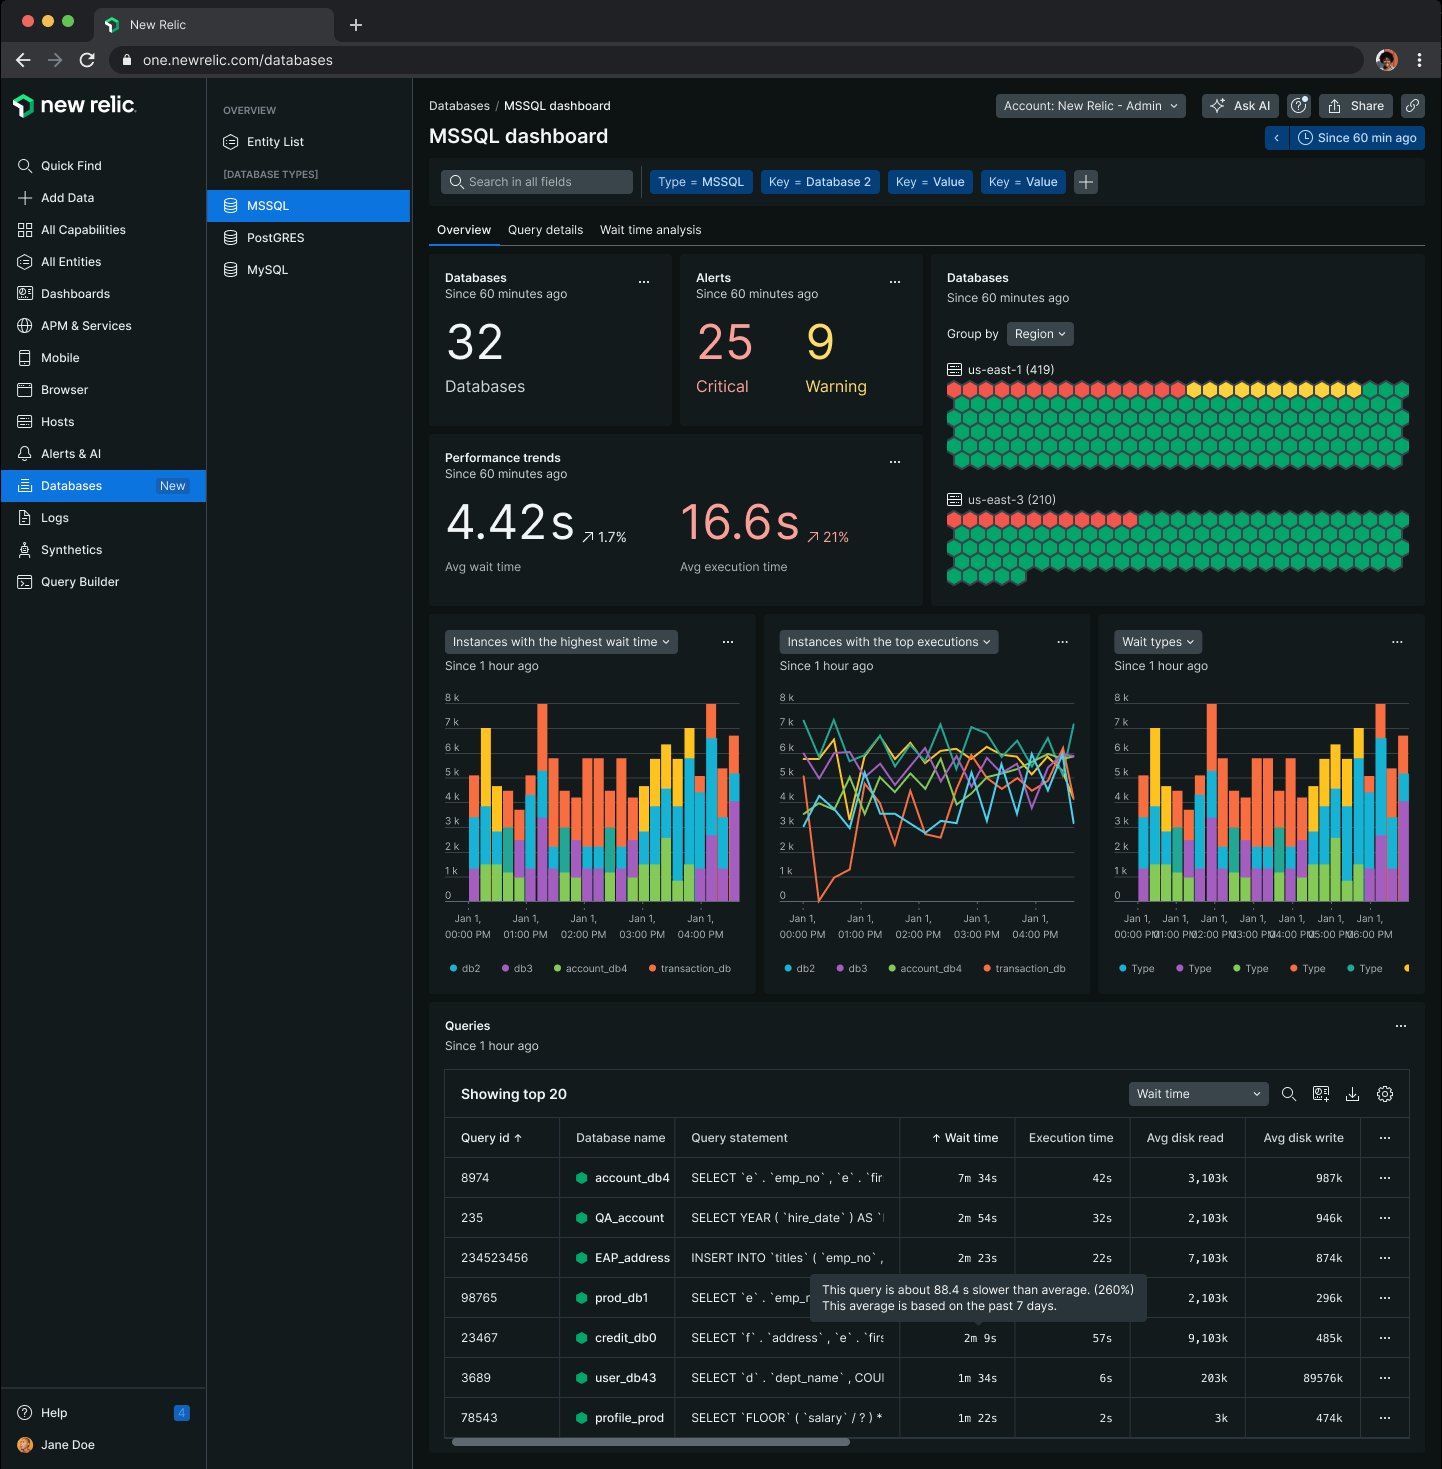Expand the Wait types chart dropdown
This screenshot has width=1442, height=1469.
click(1158, 642)
